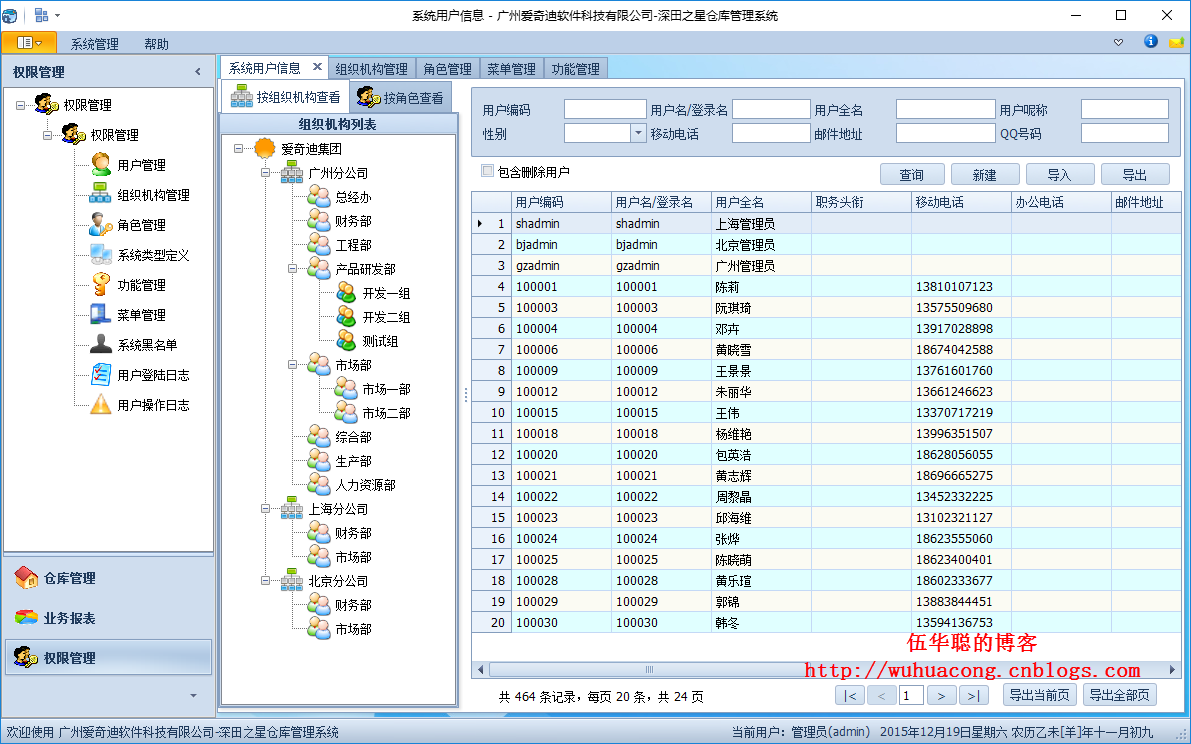Jump to the first page with |< button

[x=850, y=695]
